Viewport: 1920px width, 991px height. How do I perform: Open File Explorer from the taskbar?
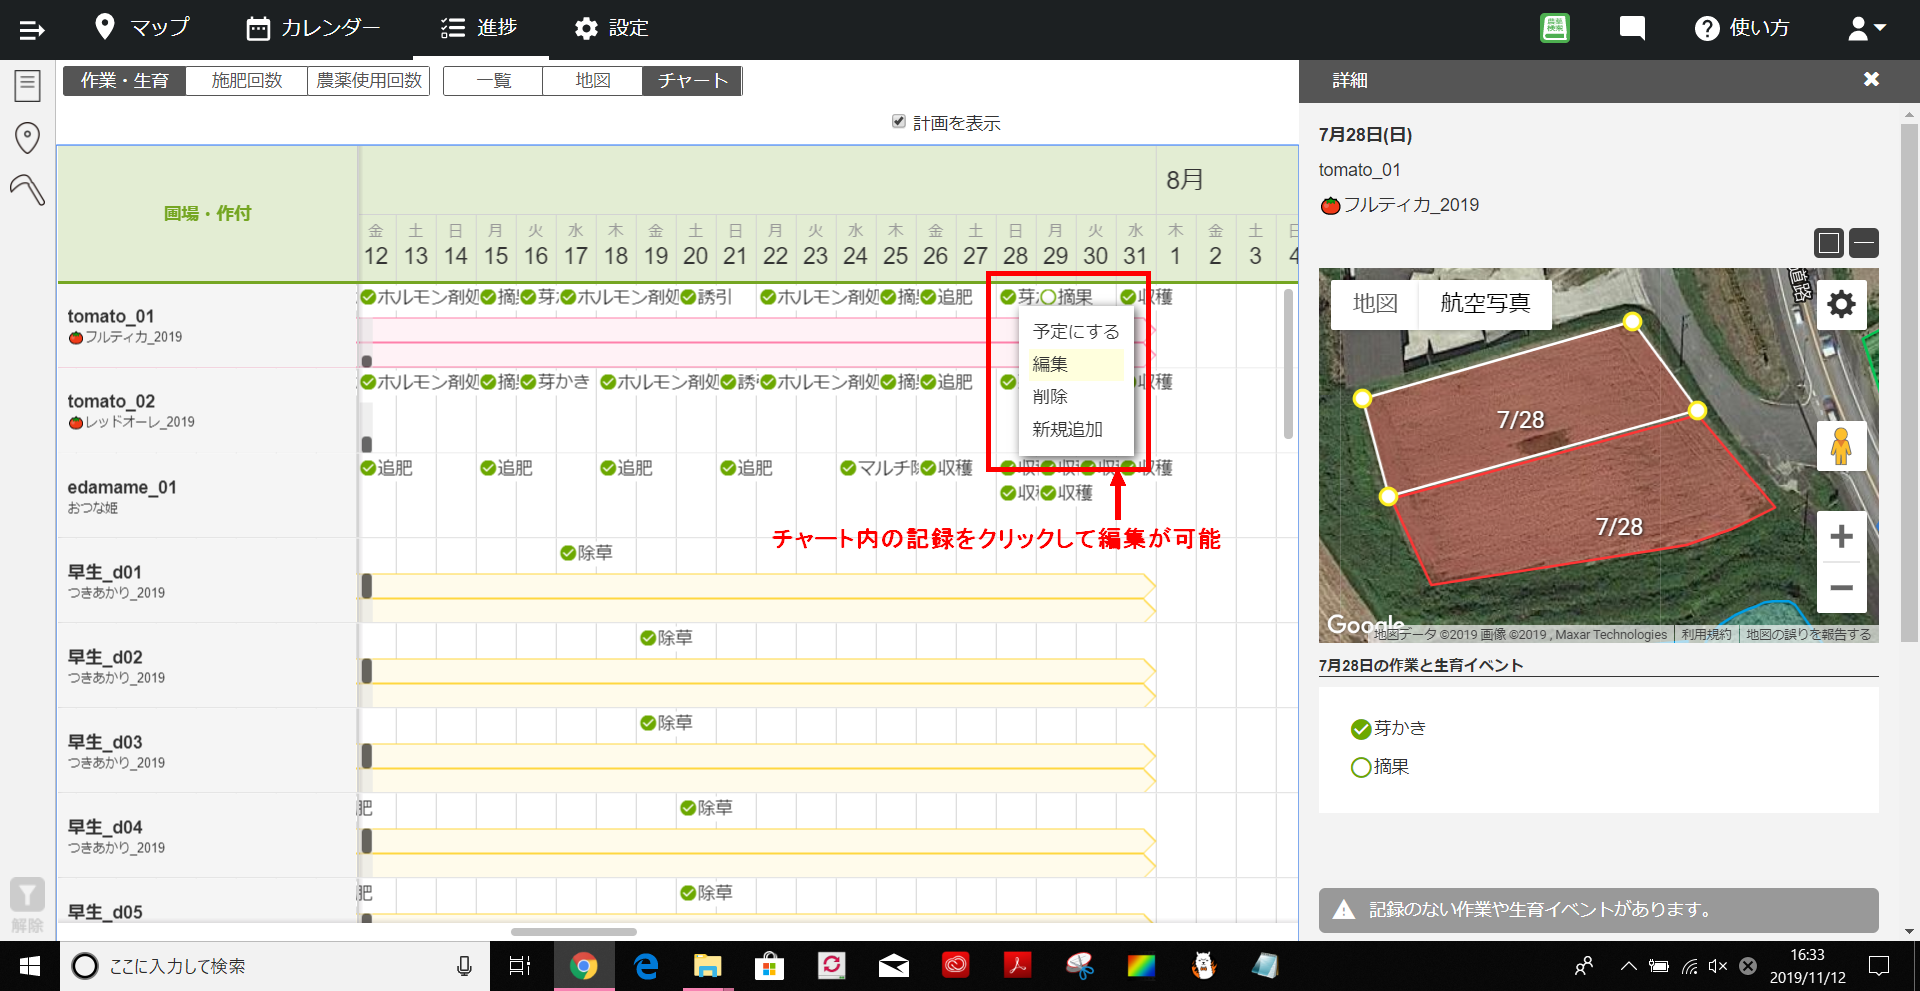[708, 966]
